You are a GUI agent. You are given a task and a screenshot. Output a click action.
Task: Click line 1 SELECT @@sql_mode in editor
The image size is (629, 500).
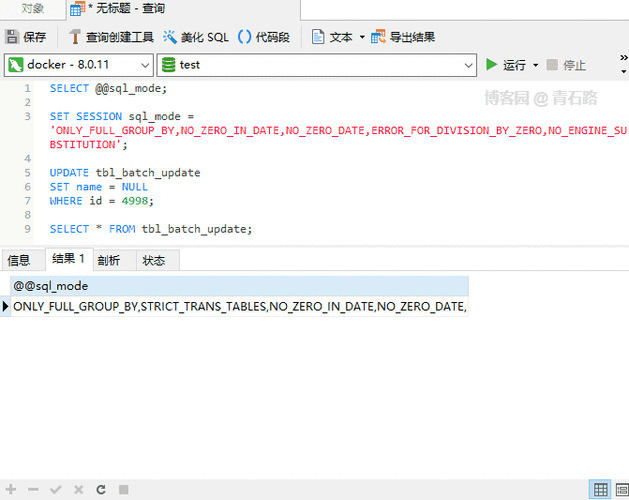tap(108, 88)
